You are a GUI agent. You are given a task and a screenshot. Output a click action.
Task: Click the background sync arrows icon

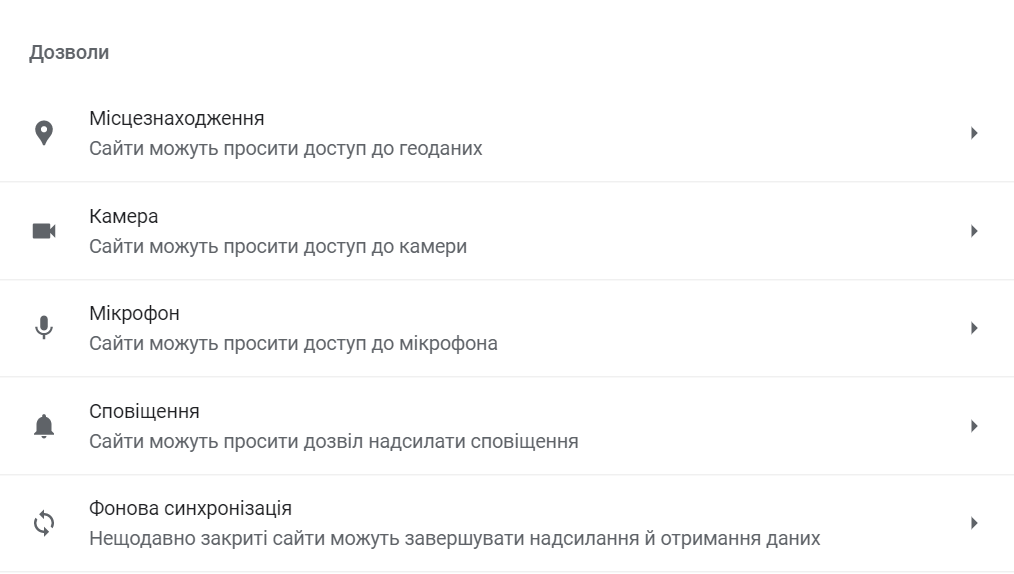[44, 523]
